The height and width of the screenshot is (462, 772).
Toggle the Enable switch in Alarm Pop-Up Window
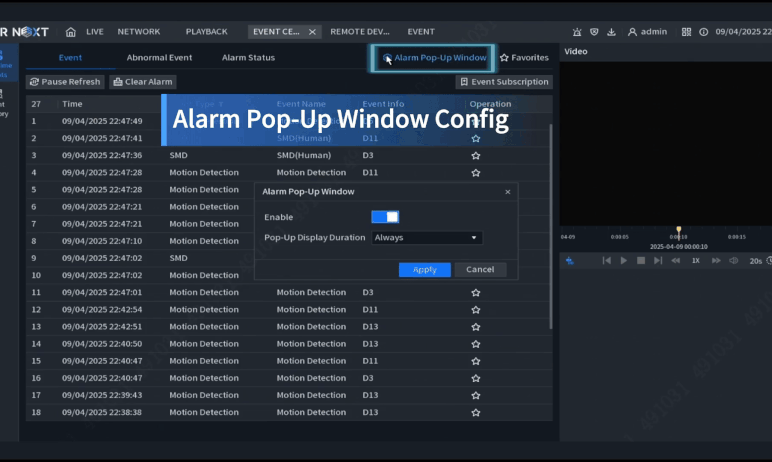pyautogui.click(x=384, y=217)
